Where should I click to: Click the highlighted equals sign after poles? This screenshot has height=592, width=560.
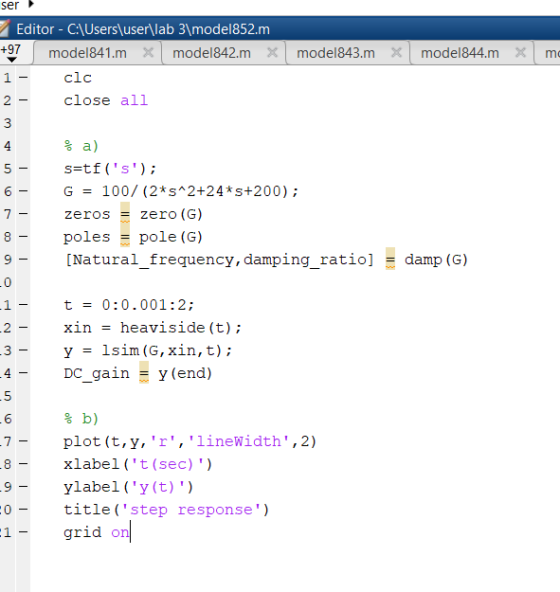click(x=125, y=237)
